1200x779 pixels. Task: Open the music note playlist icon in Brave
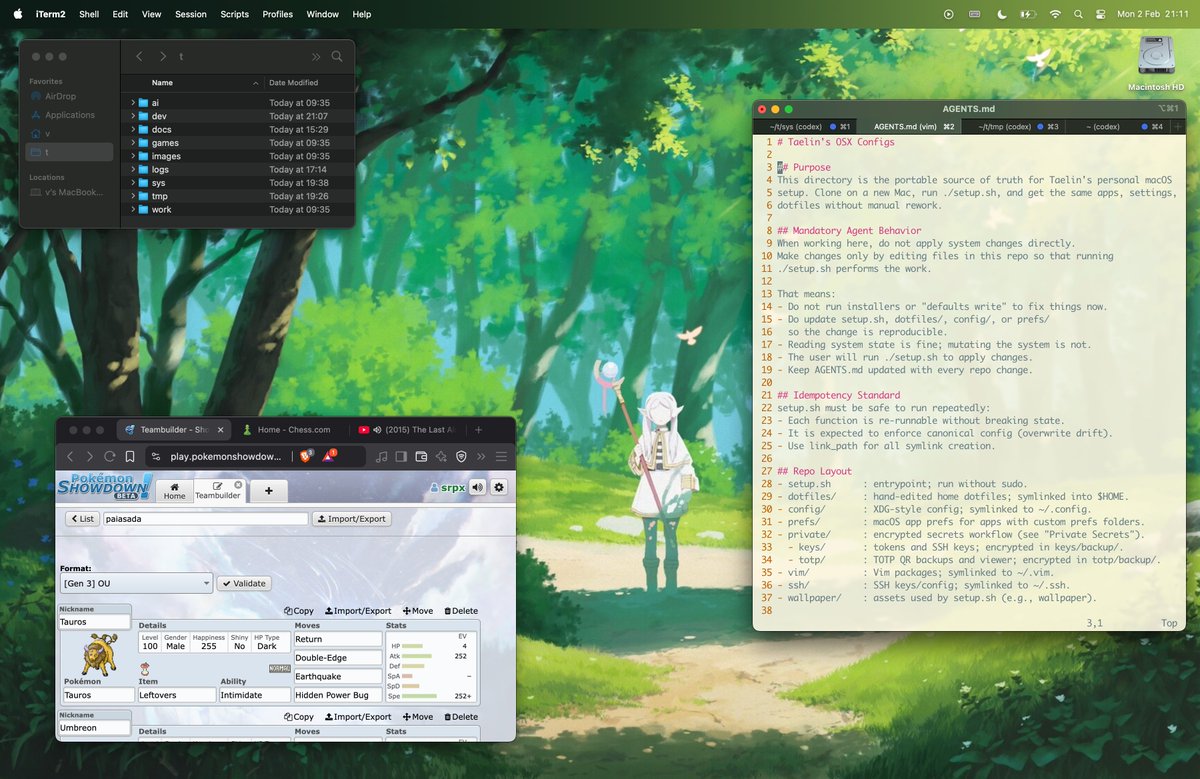click(x=382, y=456)
